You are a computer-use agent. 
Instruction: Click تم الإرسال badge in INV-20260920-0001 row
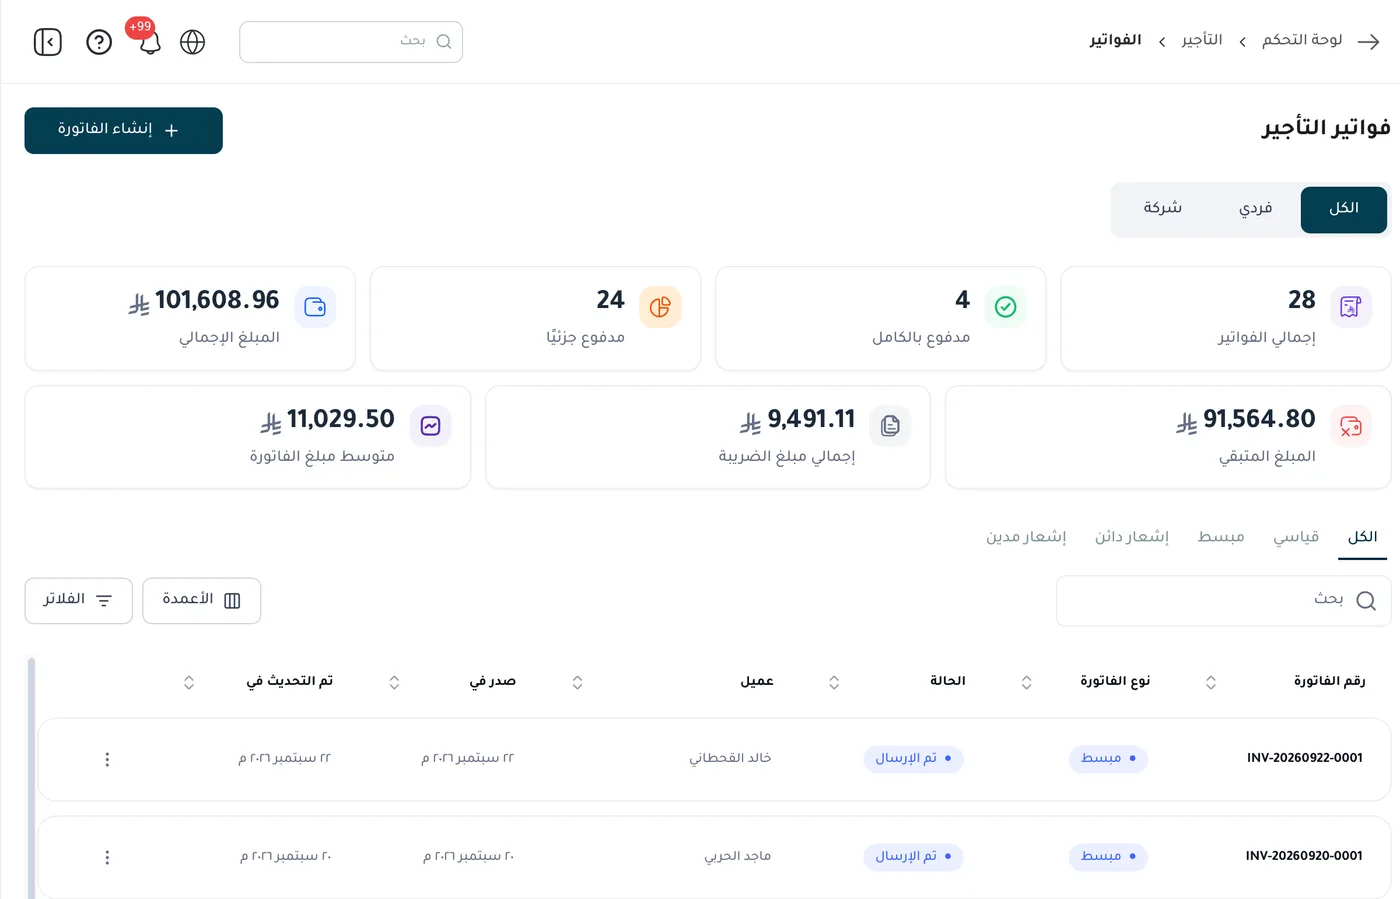(913, 857)
